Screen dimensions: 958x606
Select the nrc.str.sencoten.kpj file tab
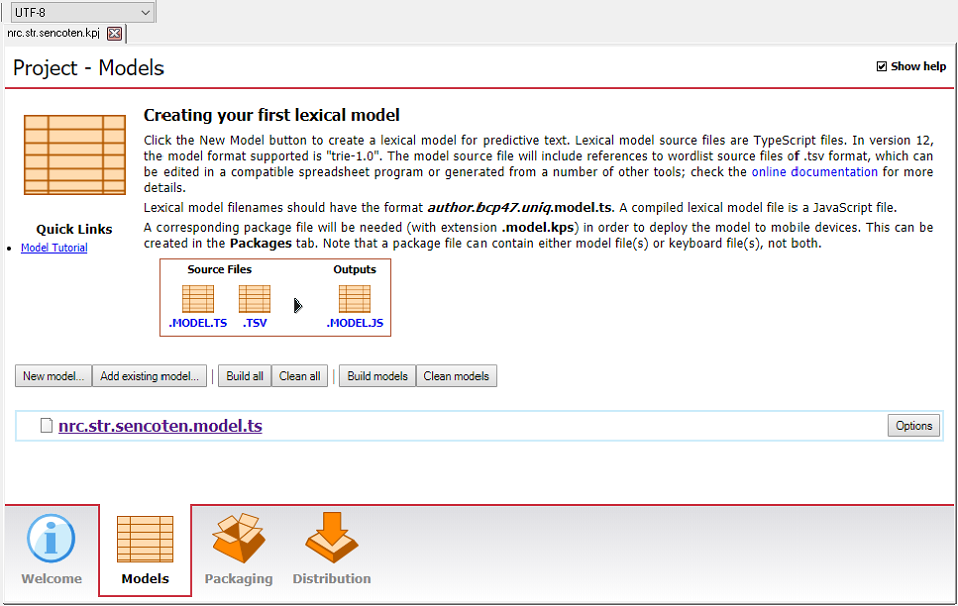tap(53, 33)
